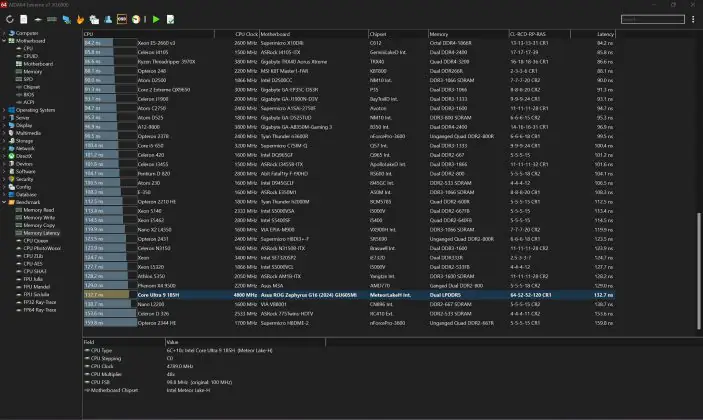Sort by the Latency column header
Image resolution: width=703 pixels, height=420 pixels.
(593, 34)
